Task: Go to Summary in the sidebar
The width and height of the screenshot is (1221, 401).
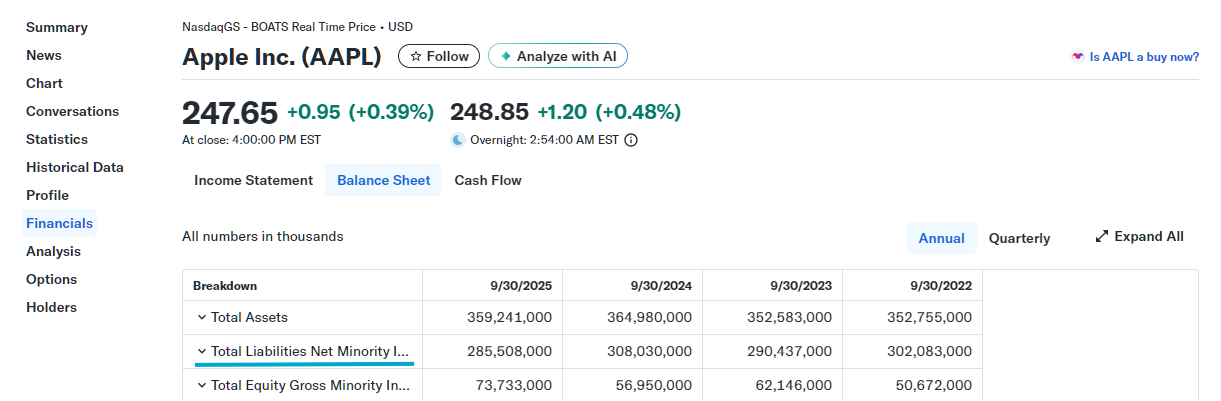Action: (56, 27)
